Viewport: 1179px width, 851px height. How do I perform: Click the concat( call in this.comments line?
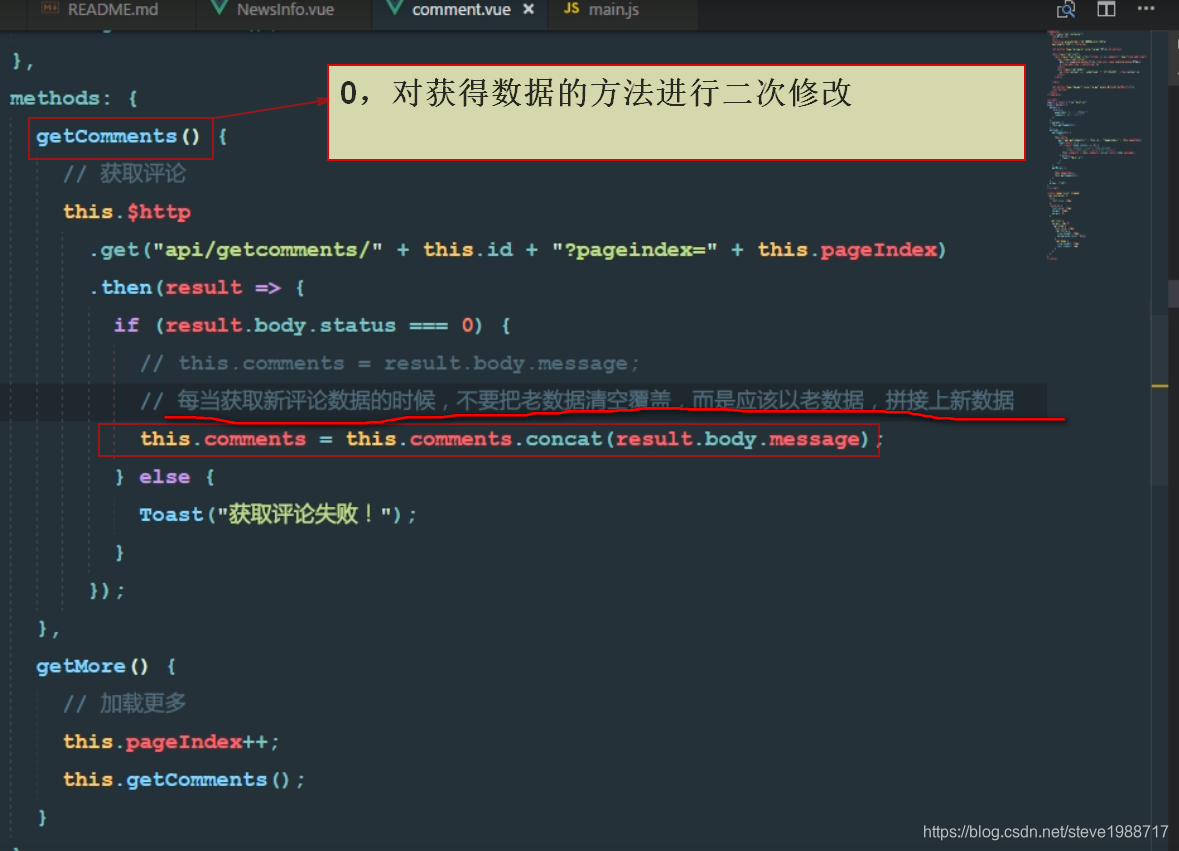pyautogui.click(x=570, y=439)
